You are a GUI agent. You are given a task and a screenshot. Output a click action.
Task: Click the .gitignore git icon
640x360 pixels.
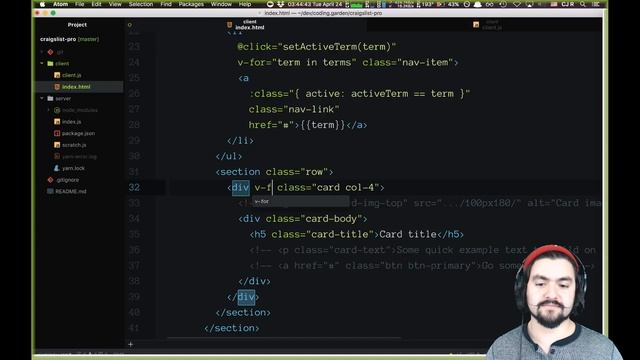pyautogui.click(x=50, y=180)
